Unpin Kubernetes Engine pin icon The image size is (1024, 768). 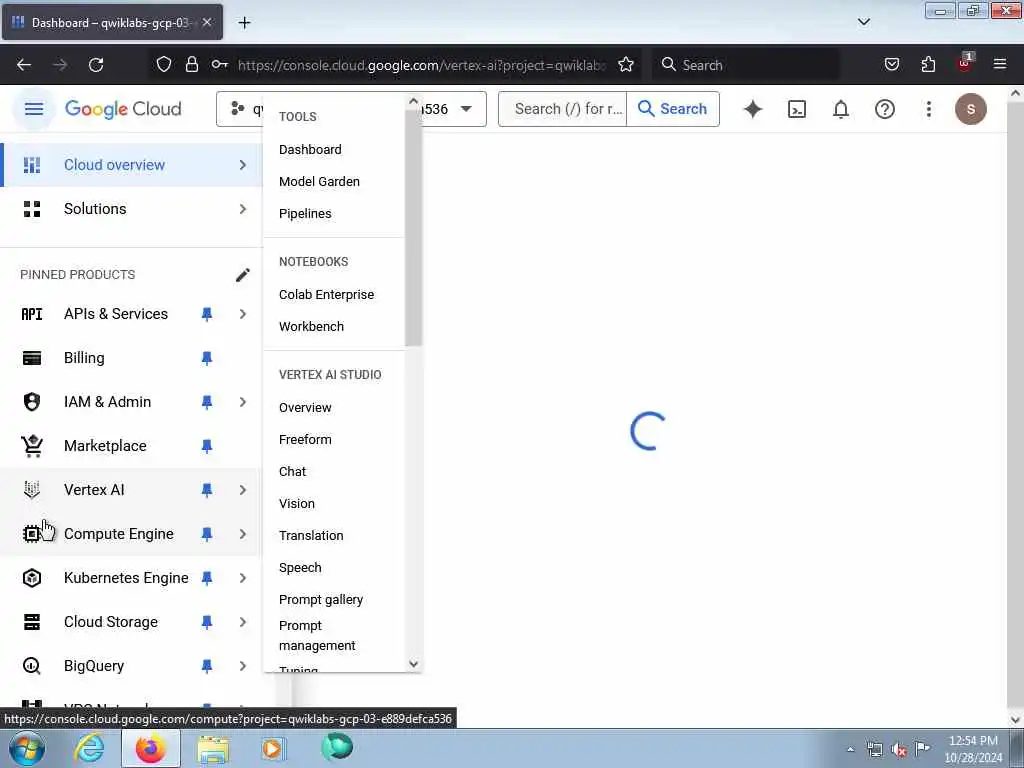[206, 578]
